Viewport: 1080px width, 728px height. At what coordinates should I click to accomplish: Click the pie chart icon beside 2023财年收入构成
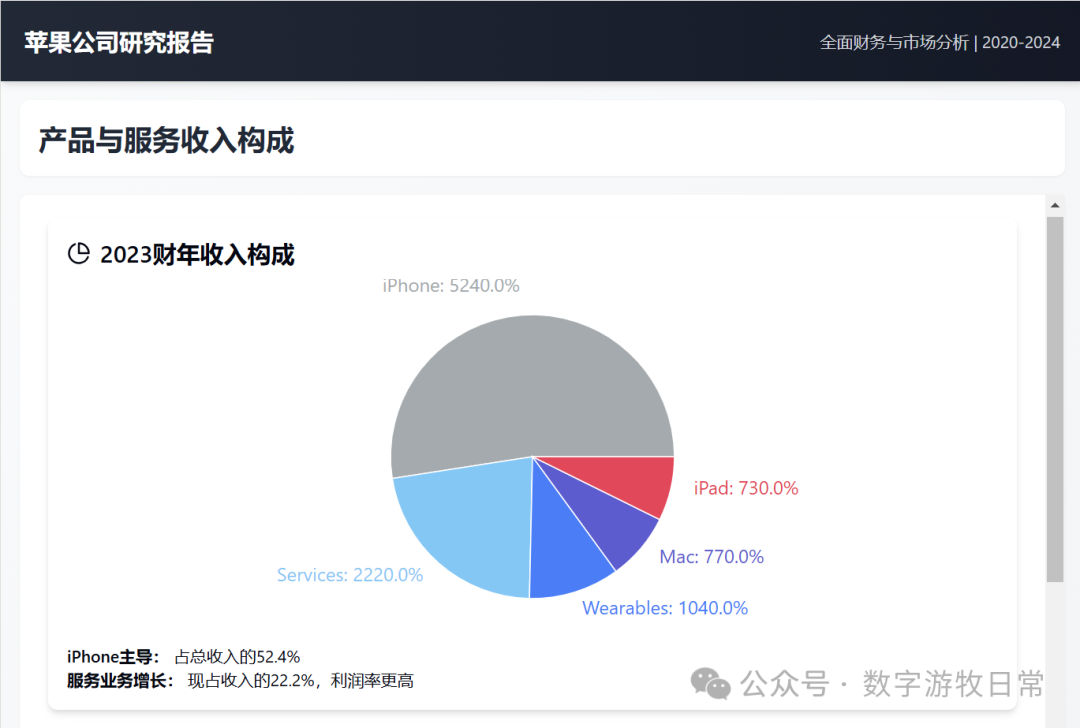(x=78, y=254)
